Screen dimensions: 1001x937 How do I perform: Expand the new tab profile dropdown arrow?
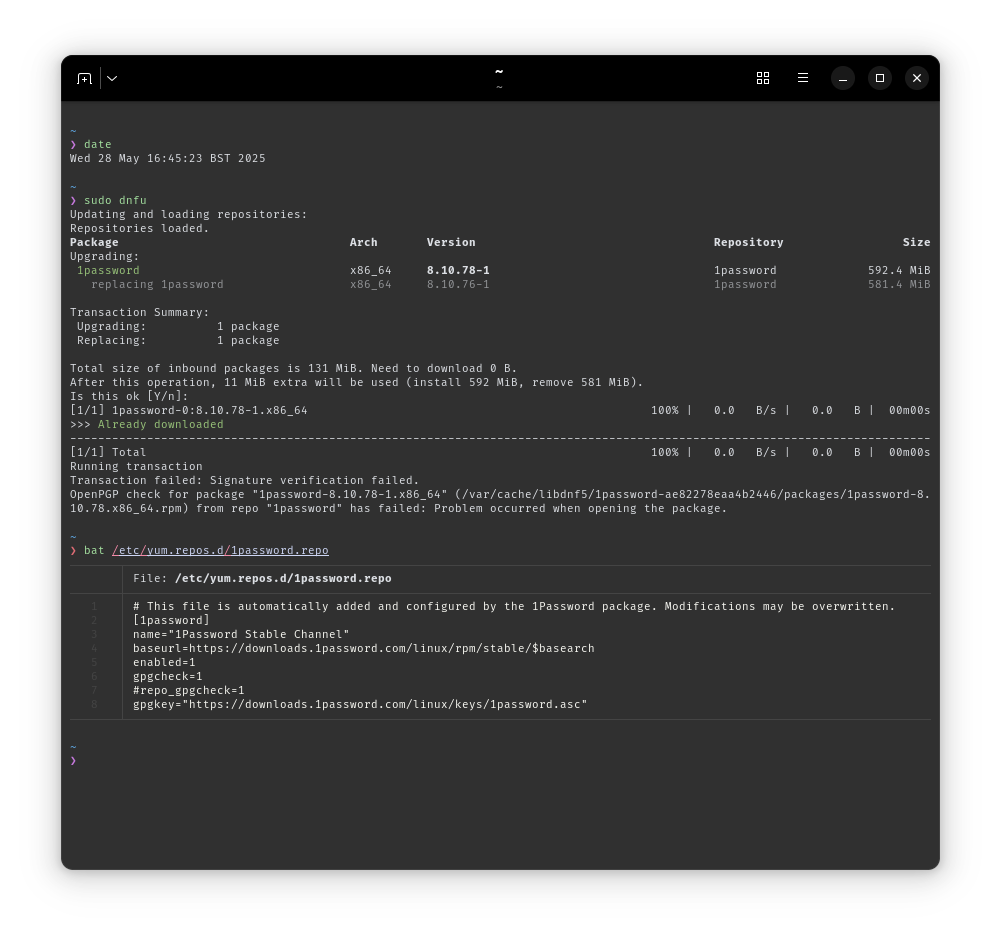[112, 78]
